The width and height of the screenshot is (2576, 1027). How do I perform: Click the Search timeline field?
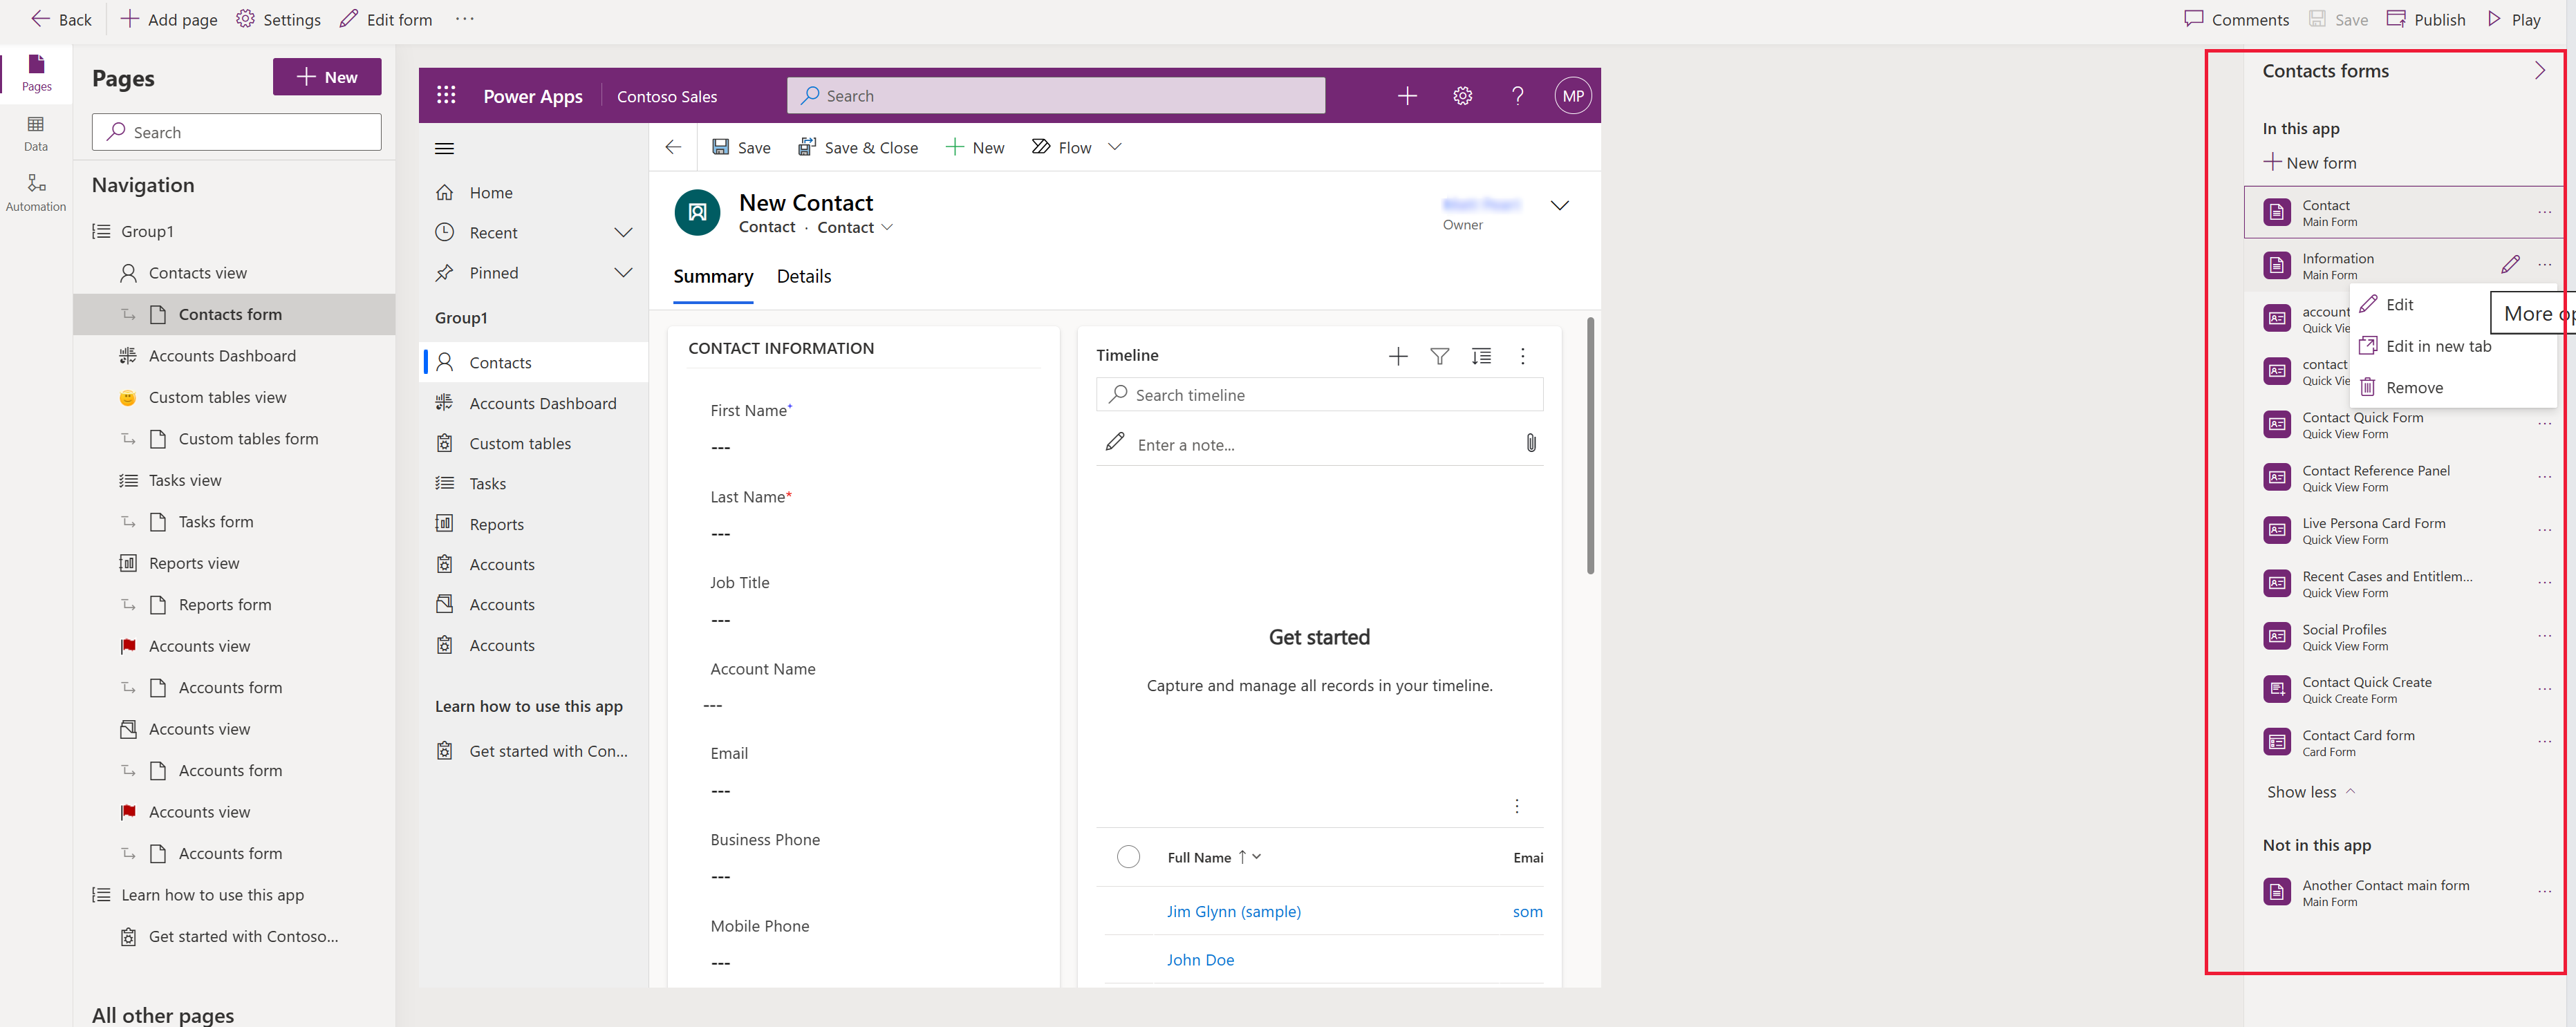(x=1319, y=394)
